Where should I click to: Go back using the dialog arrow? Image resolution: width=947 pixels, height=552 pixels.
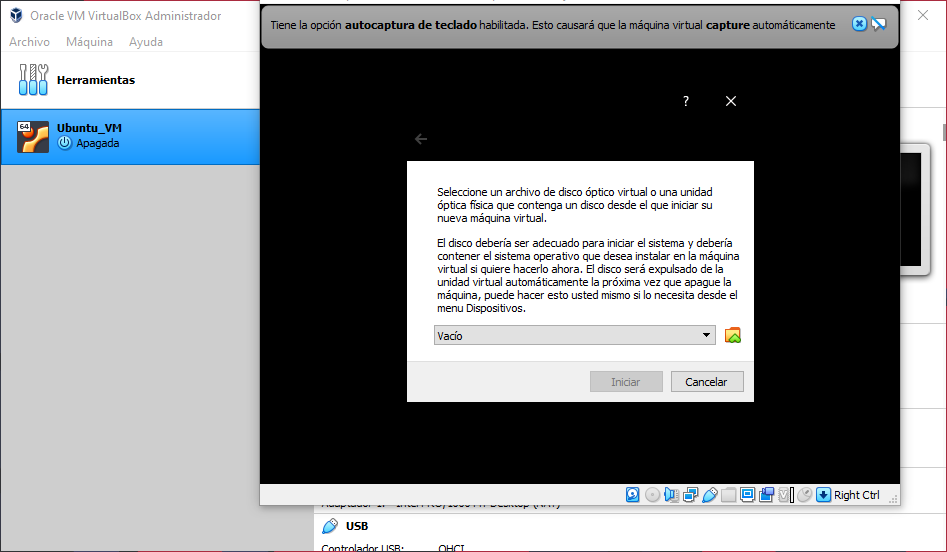pos(421,139)
